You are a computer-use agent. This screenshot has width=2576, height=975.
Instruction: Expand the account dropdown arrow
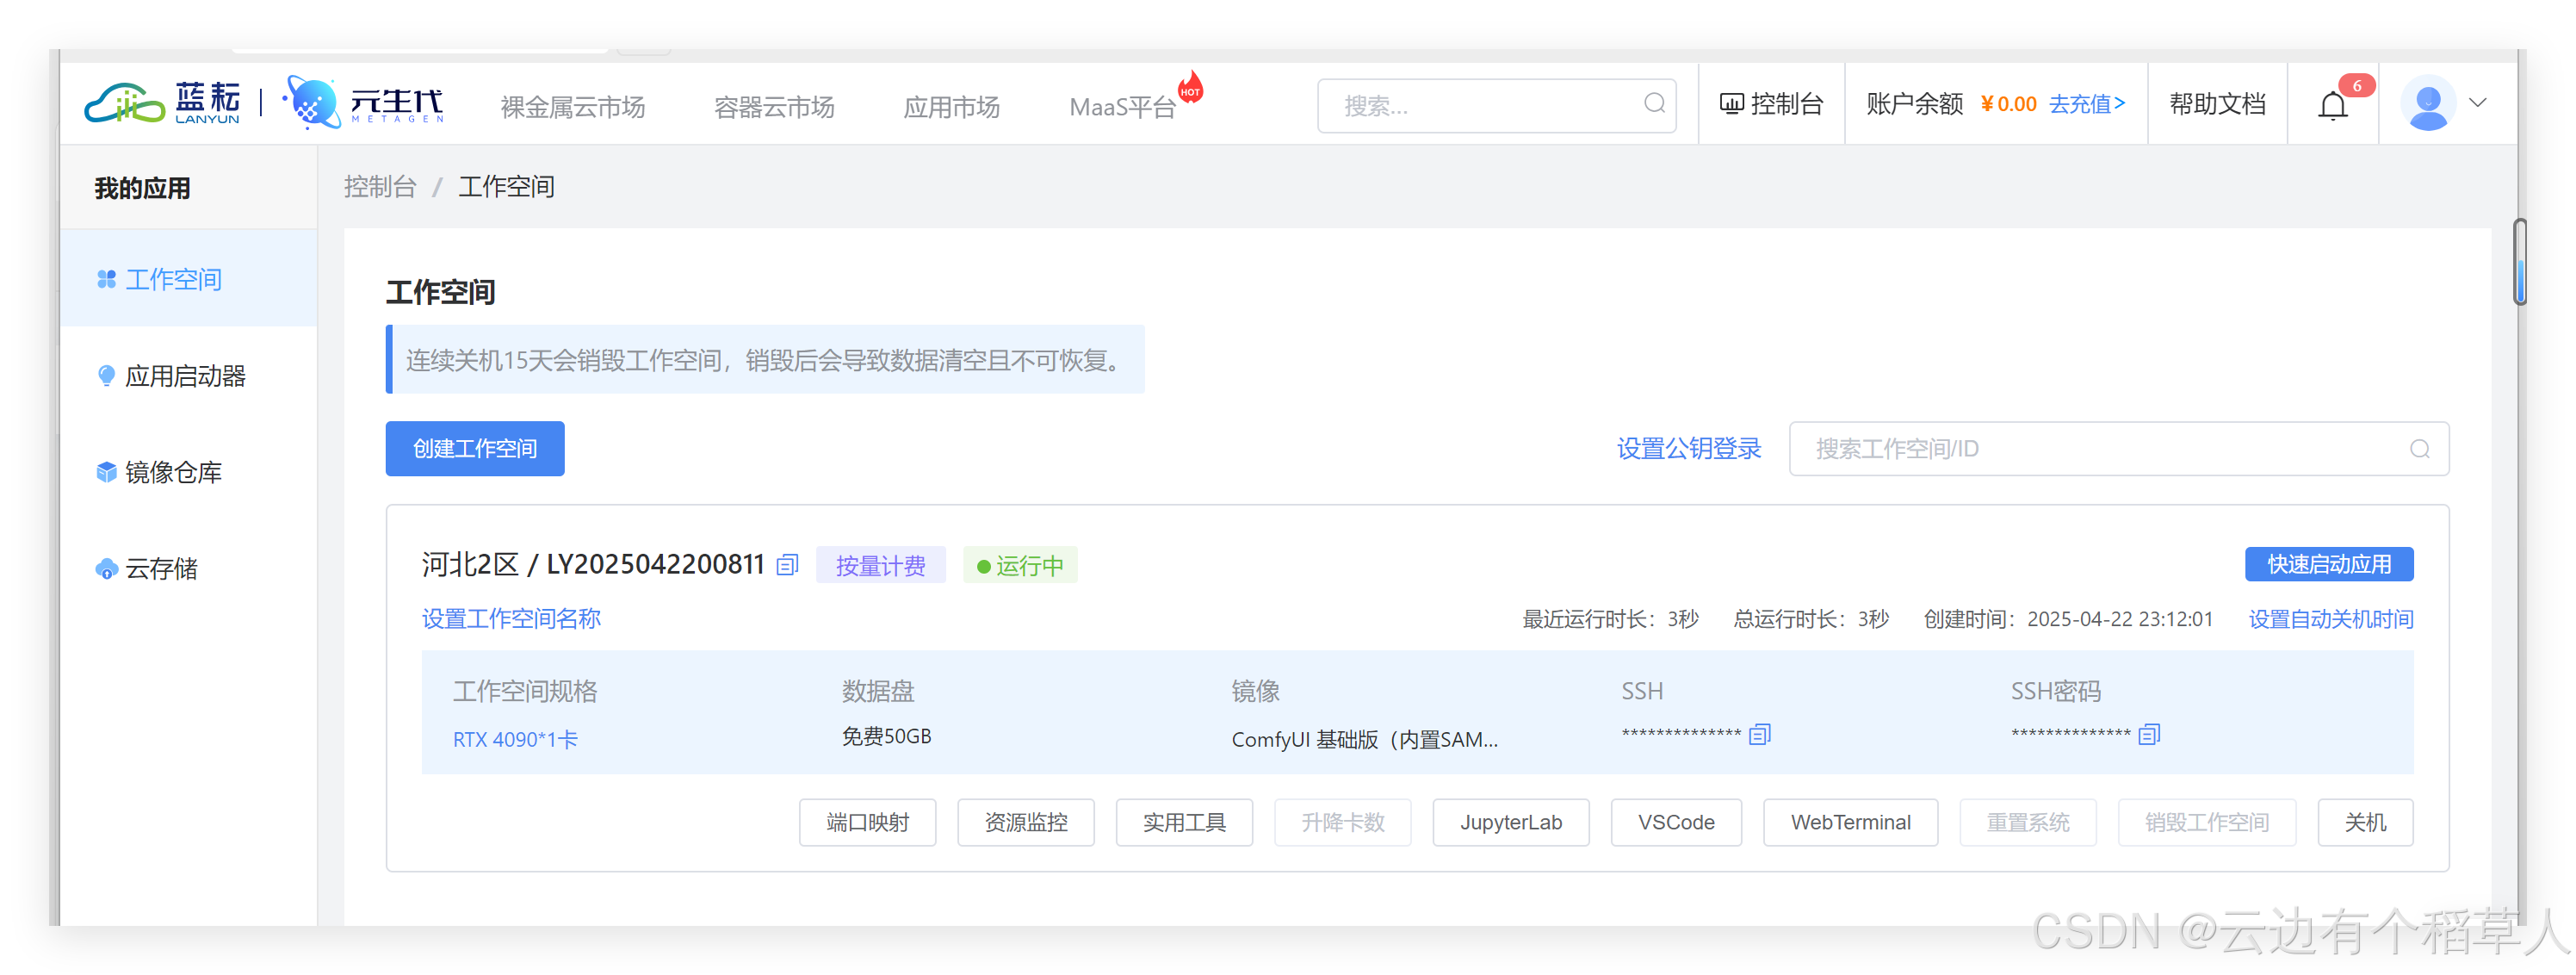2478,103
